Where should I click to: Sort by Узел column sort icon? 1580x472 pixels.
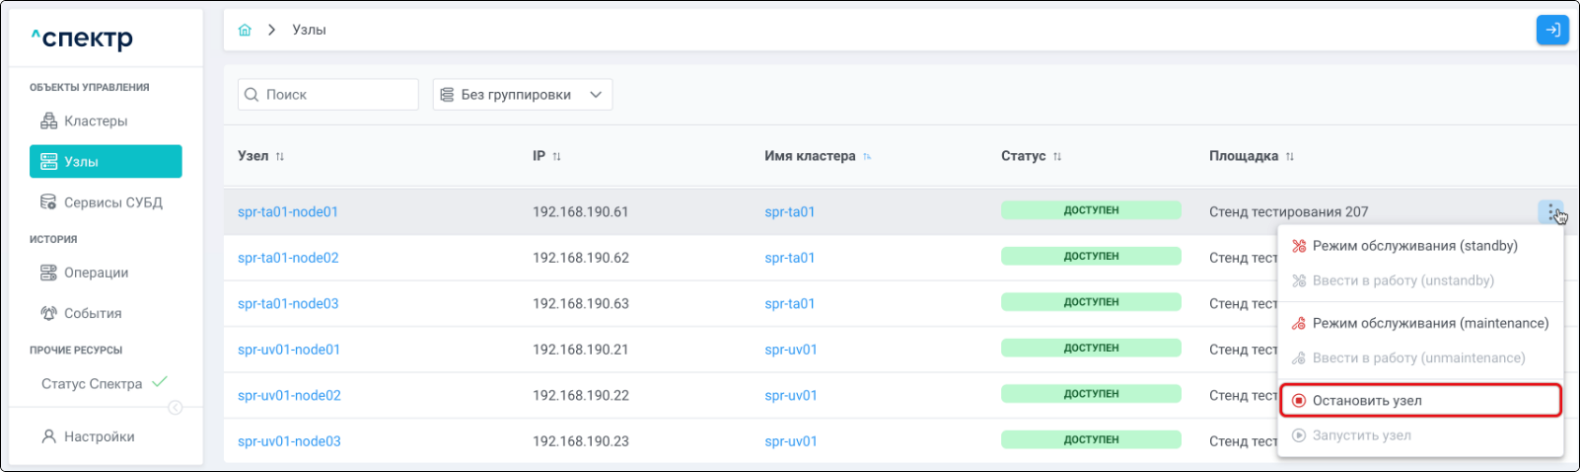(x=280, y=156)
